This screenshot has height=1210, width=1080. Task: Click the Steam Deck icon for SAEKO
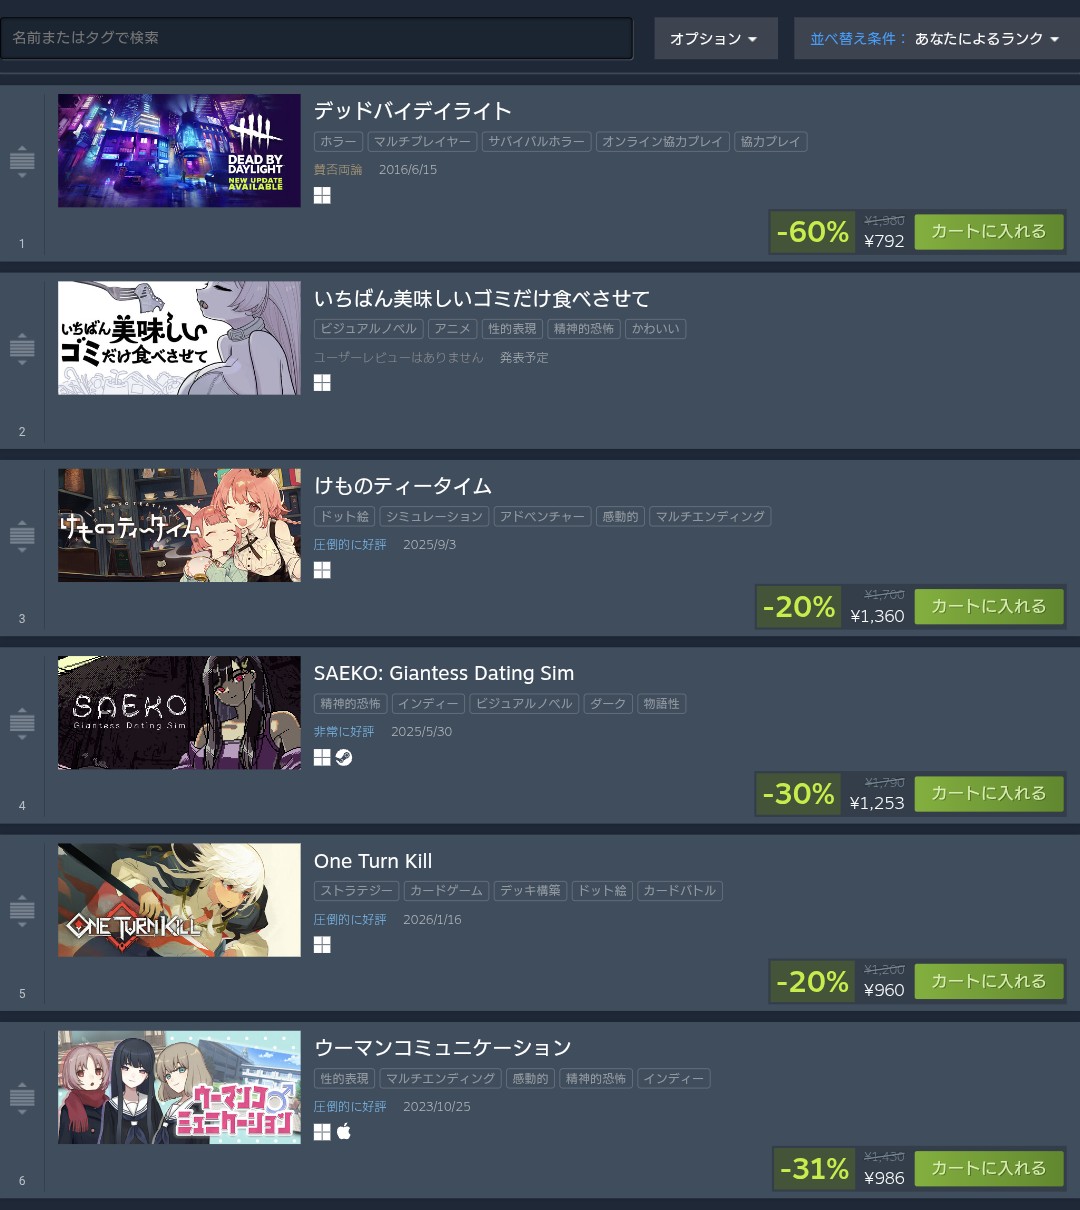[344, 758]
